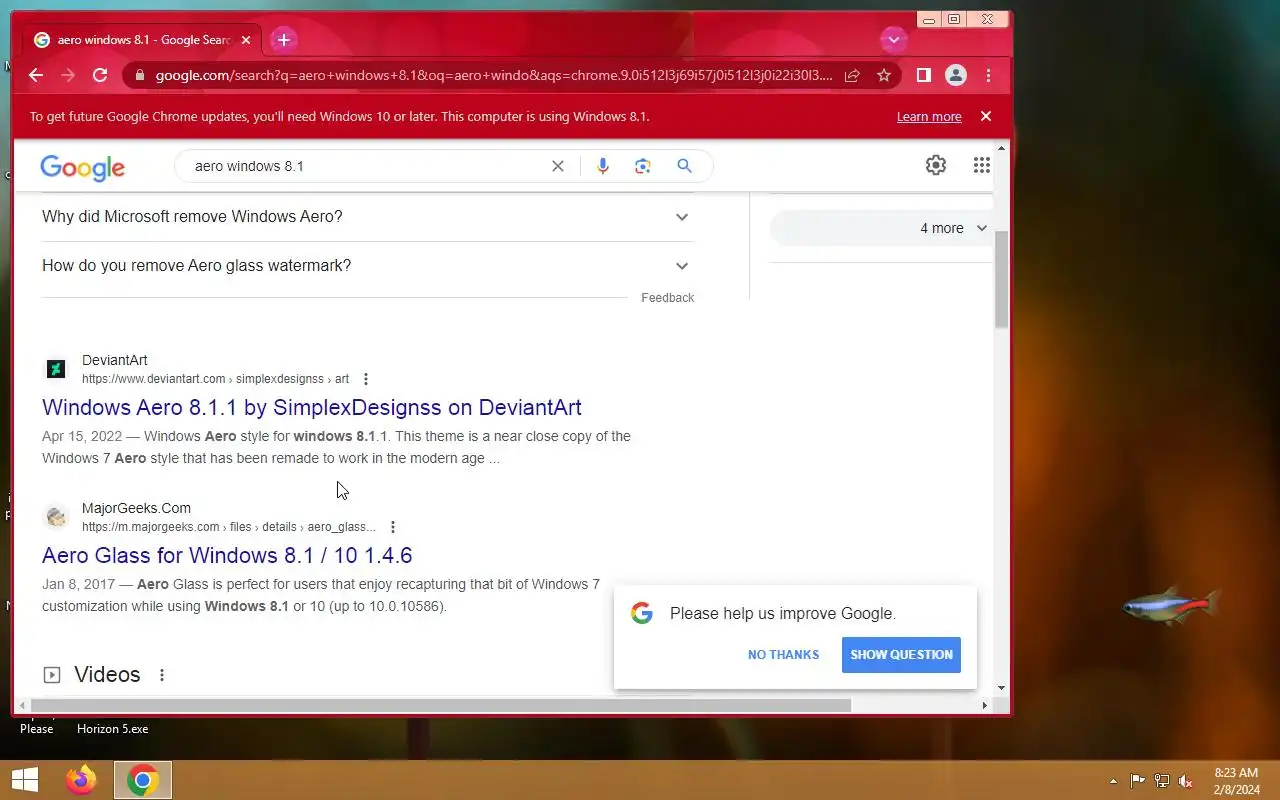1280x800 pixels.
Task: Open the Chrome profile avatar
Action: click(956, 75)
